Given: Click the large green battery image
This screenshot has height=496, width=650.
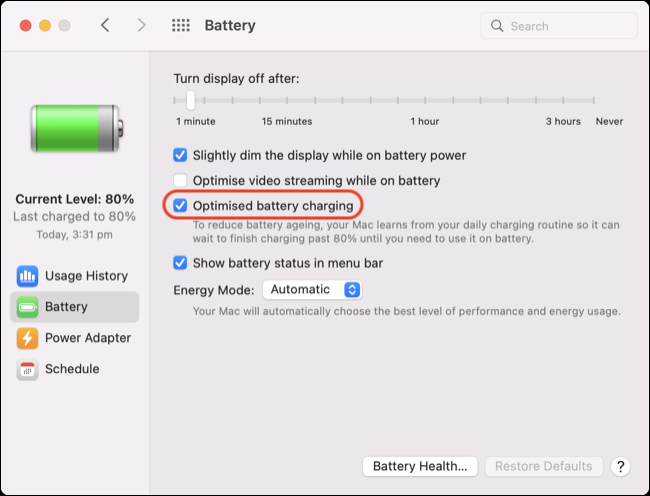Looking at the screenshot, I should point(77,128).
